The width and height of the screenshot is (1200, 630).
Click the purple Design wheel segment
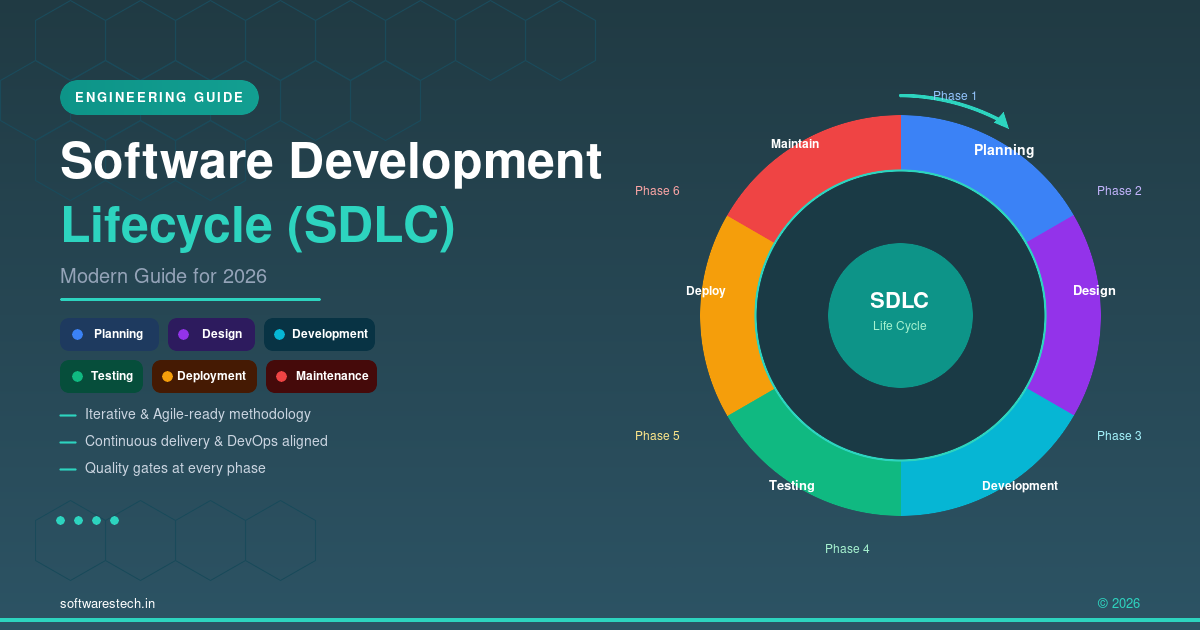tap(1073, 315)
